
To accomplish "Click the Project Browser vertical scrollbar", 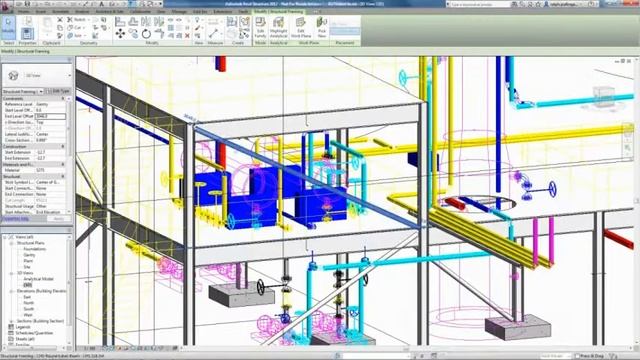I will [x=70, y=290].
